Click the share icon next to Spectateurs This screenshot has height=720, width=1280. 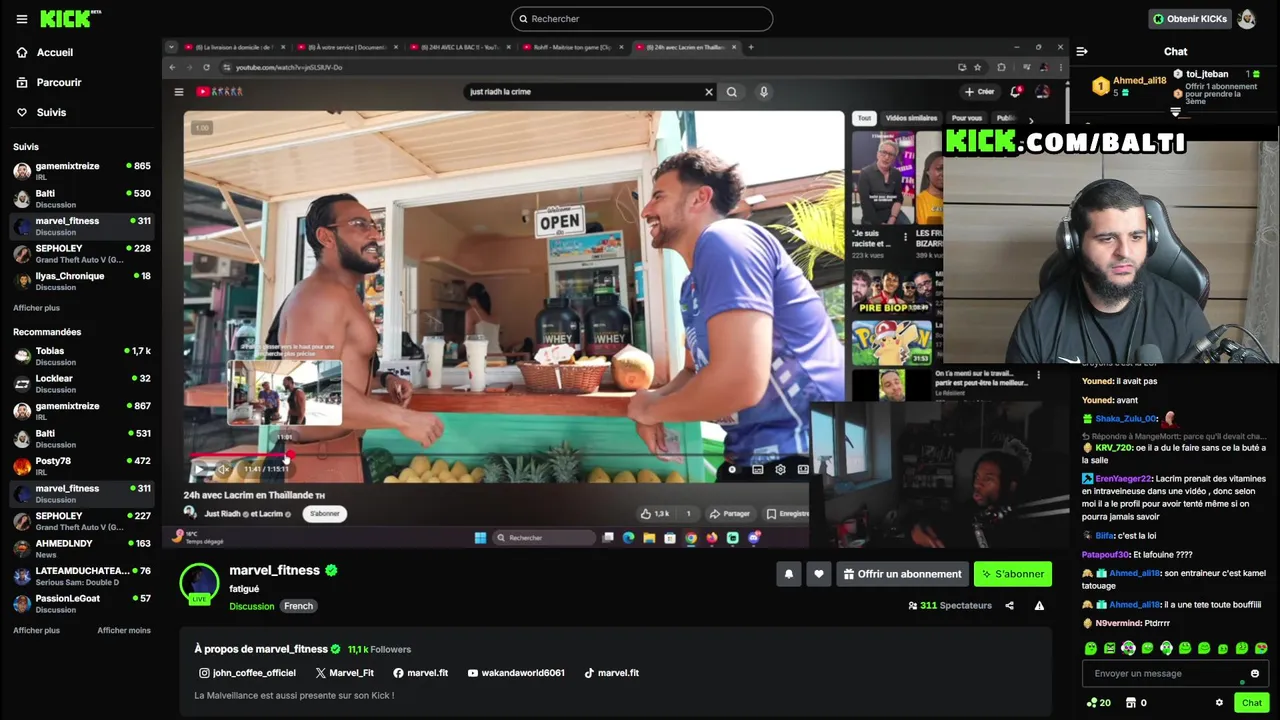(1009, 606)
